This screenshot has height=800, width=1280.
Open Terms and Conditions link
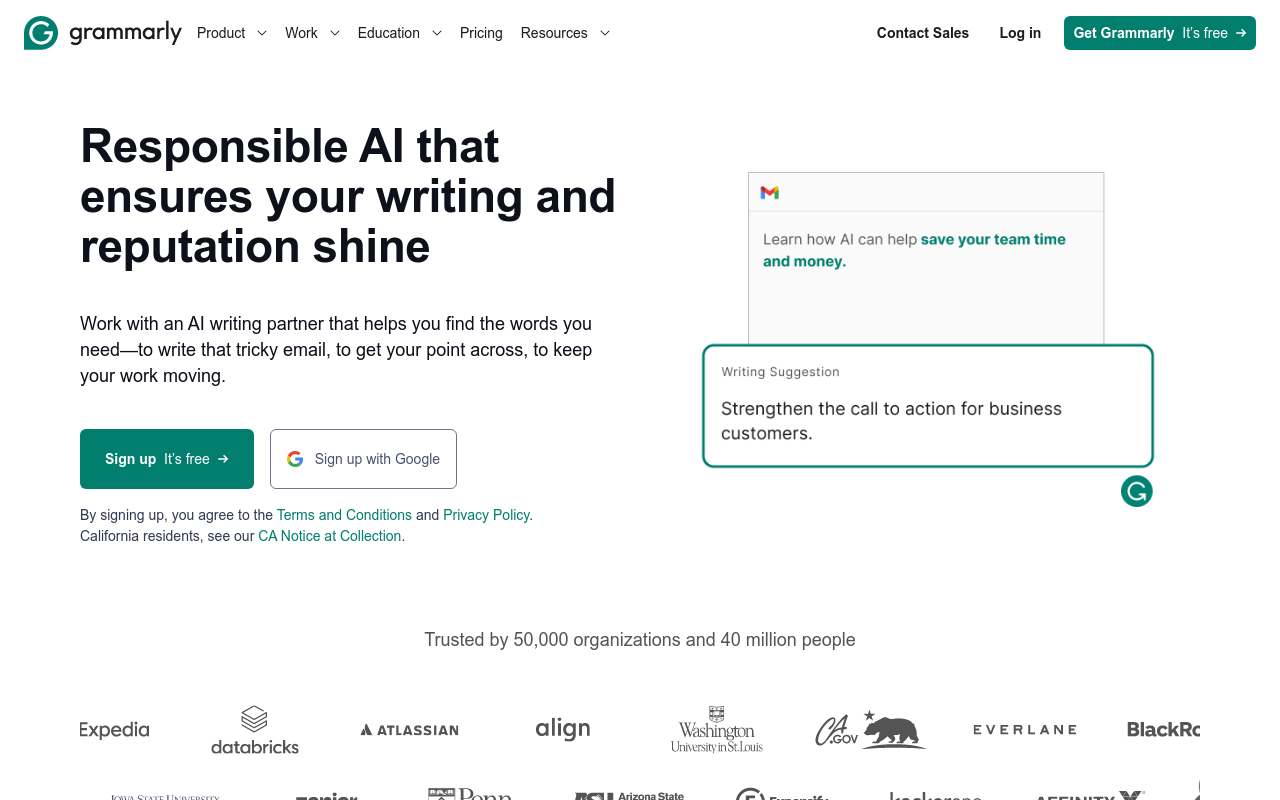(344, 515)
